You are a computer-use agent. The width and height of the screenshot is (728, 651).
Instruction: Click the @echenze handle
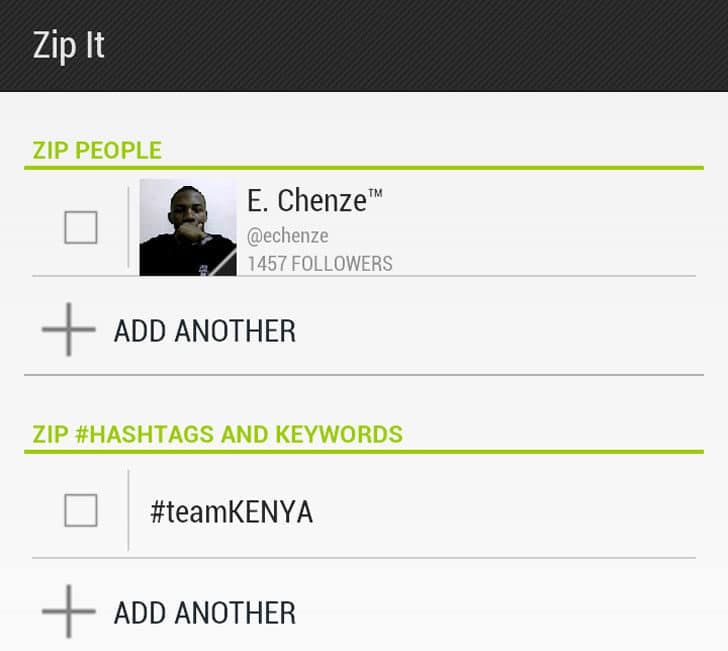tap(288, 236)
